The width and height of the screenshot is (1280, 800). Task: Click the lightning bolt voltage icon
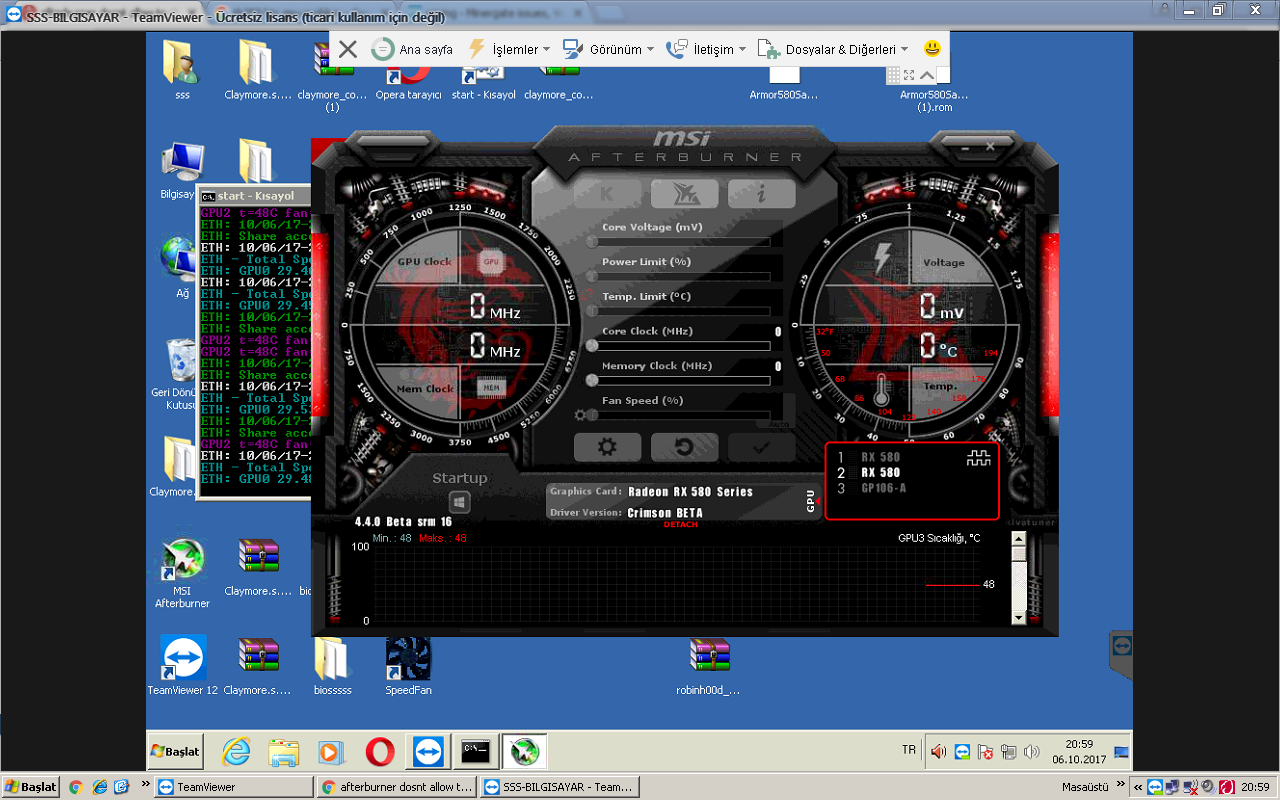883,258
